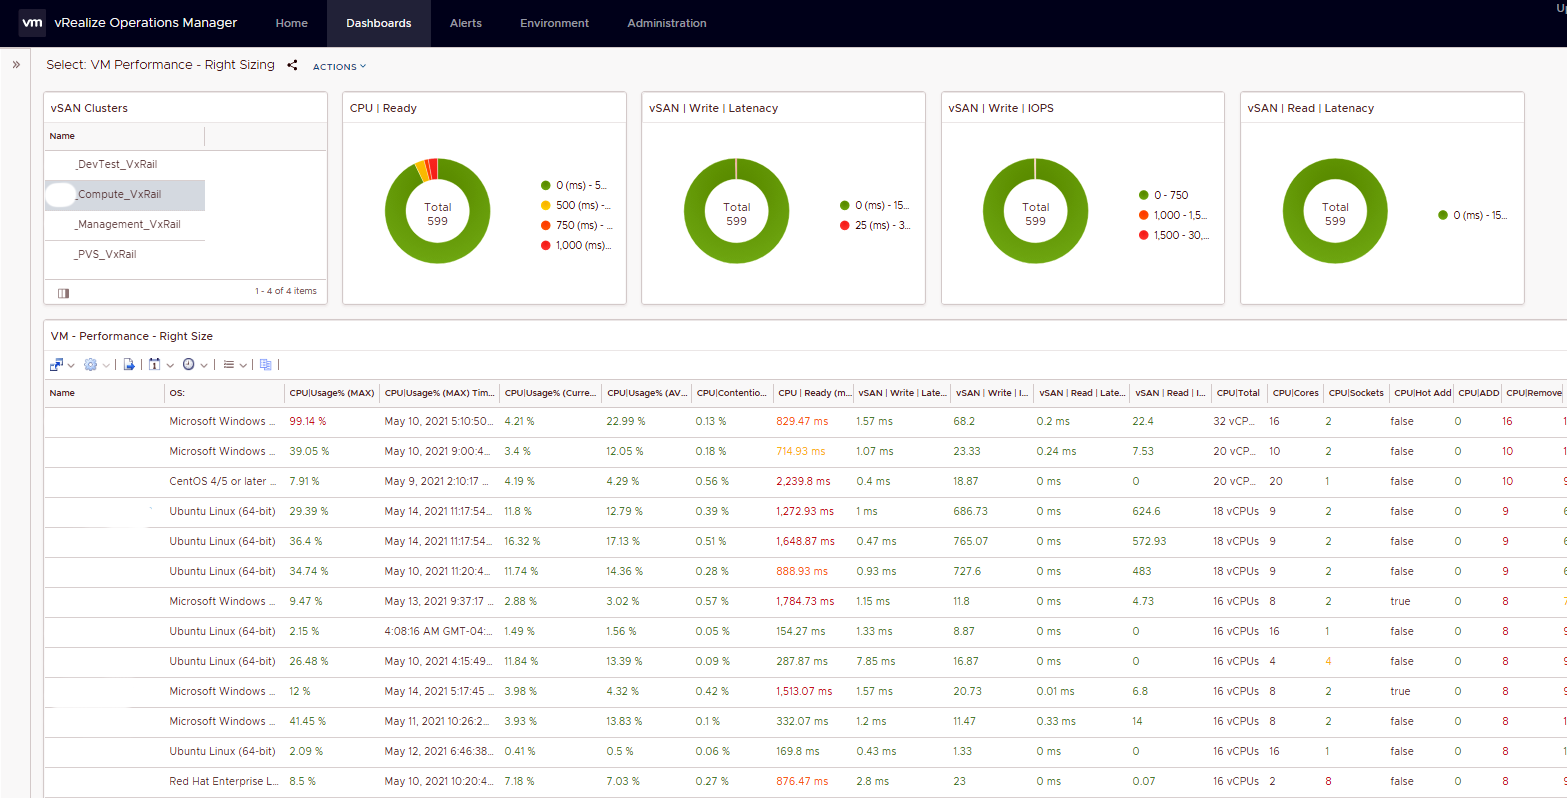Viewport: 1567px width, 798px height.
Task: Click the open-in-external-window icon in table toolbar
Action: [x=57, y=365]
